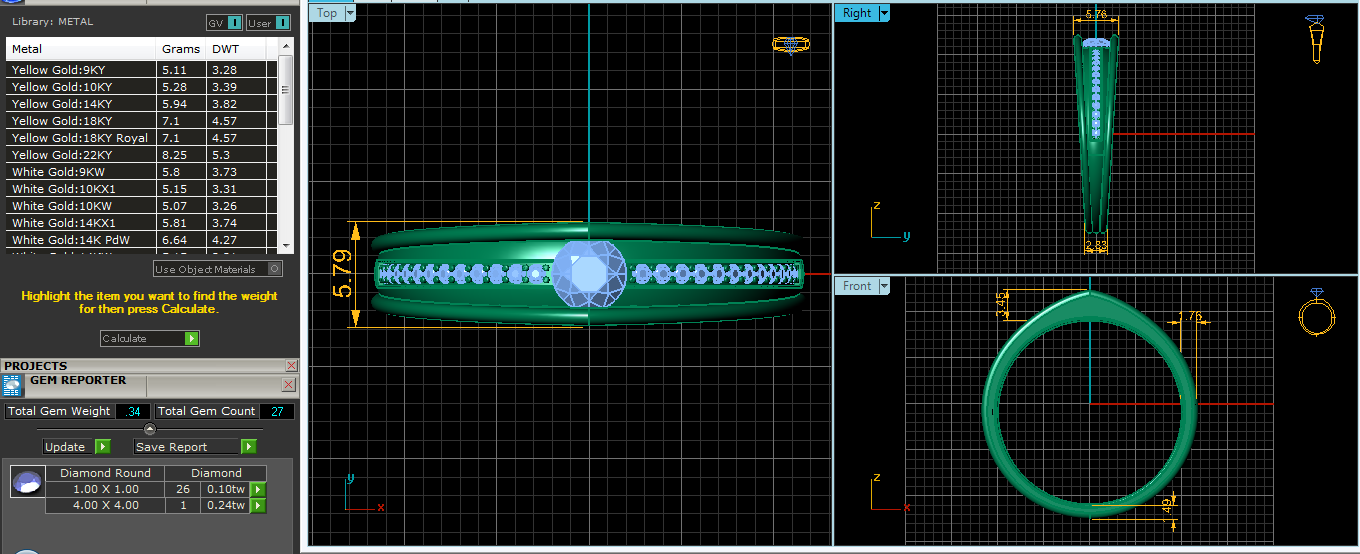Click green arrow on the 0.24tw row
The width and height of the screenshot is (1360, 554).
[258, 506]
